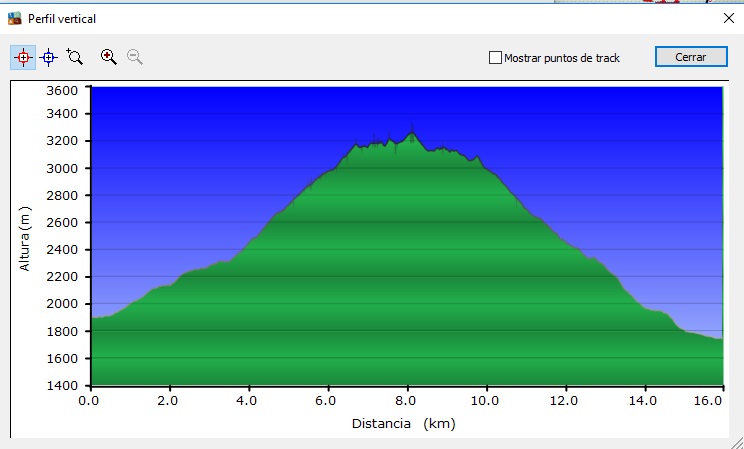Viewport: 744px width, 449px height.
Task: Enable Mostrar puntos de track checkbox
Action: [495, 58]
